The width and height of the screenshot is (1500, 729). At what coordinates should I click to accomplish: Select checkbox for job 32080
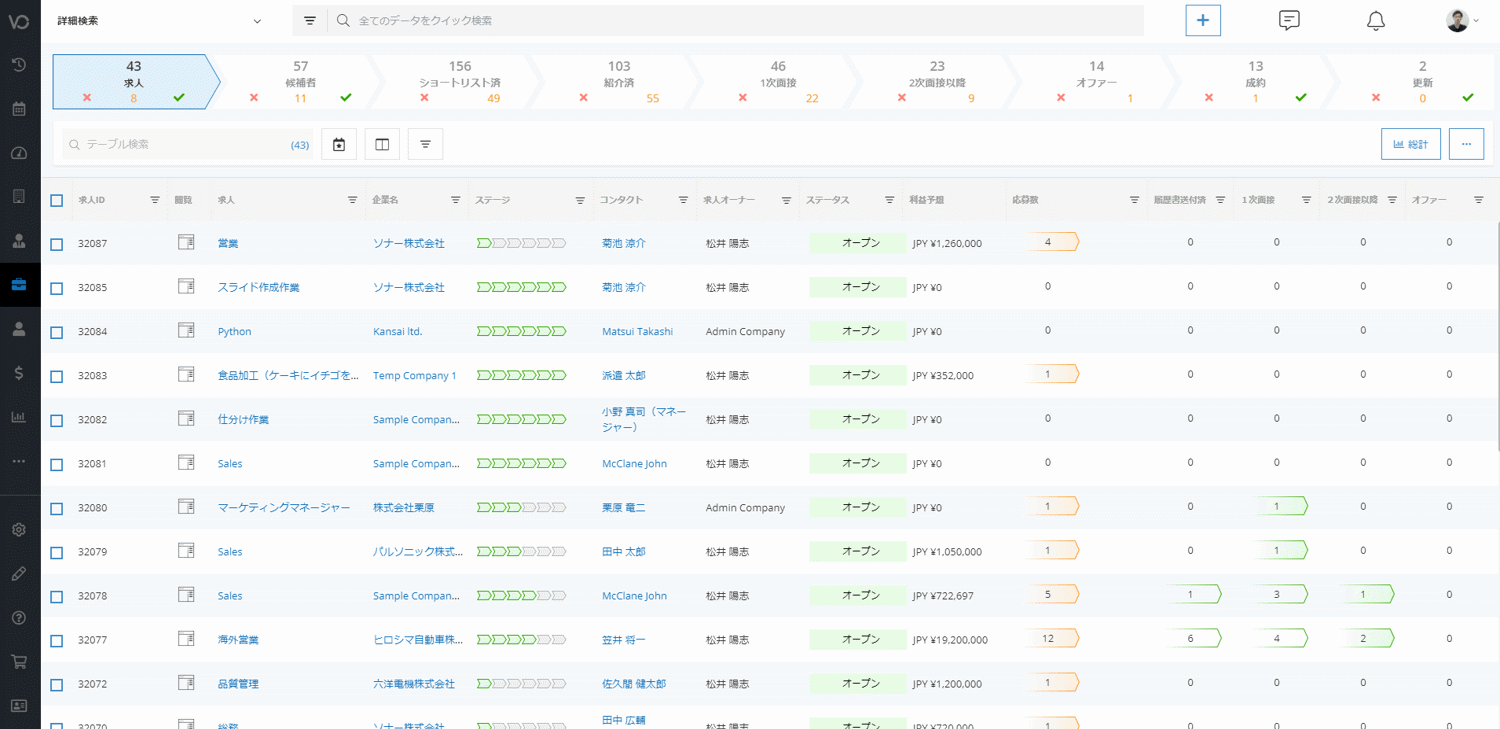pyautogui.click(x=57, y=508)
